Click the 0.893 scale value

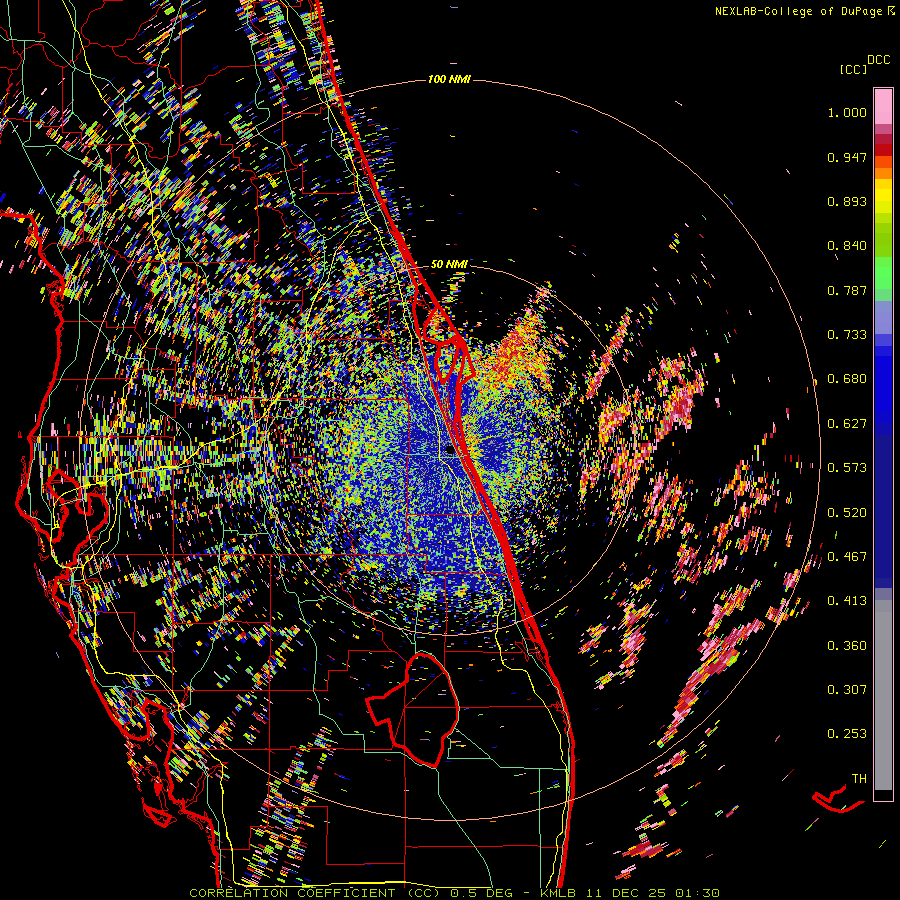[847, 201]
